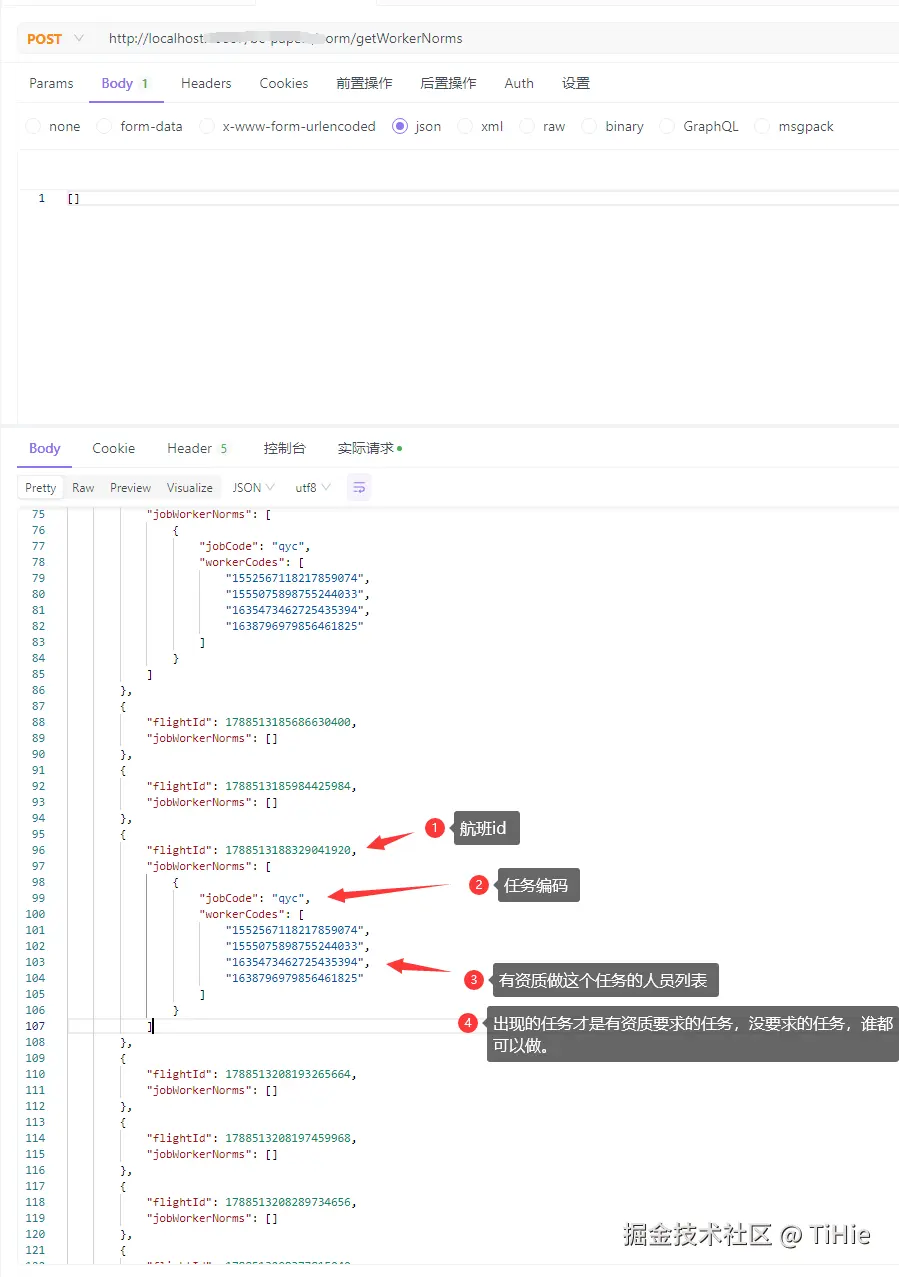Click workerCode on response line 103

[297, 962]
